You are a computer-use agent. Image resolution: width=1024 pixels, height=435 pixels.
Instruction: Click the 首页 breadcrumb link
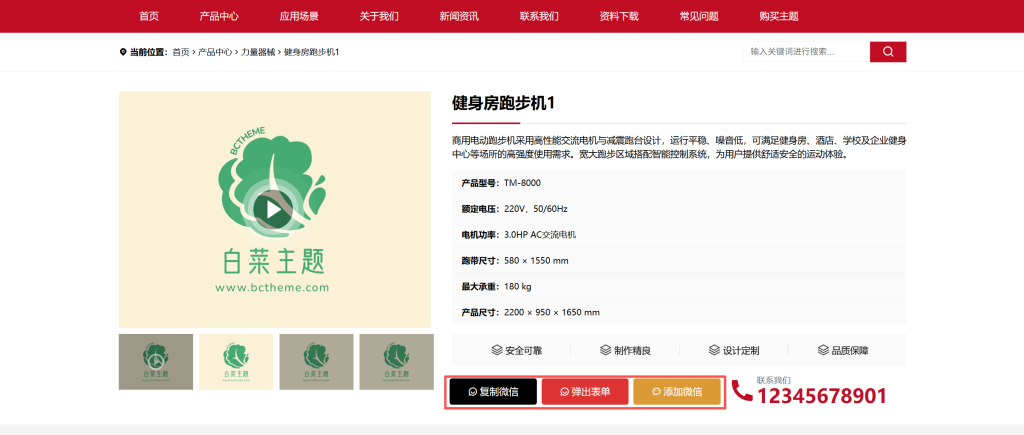[x=181, y=52]
